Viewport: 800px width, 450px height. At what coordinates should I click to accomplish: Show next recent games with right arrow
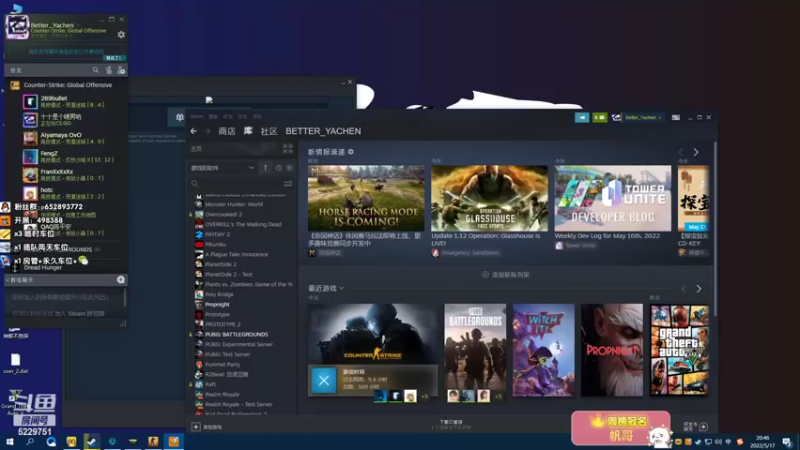[x=698, y=289]
